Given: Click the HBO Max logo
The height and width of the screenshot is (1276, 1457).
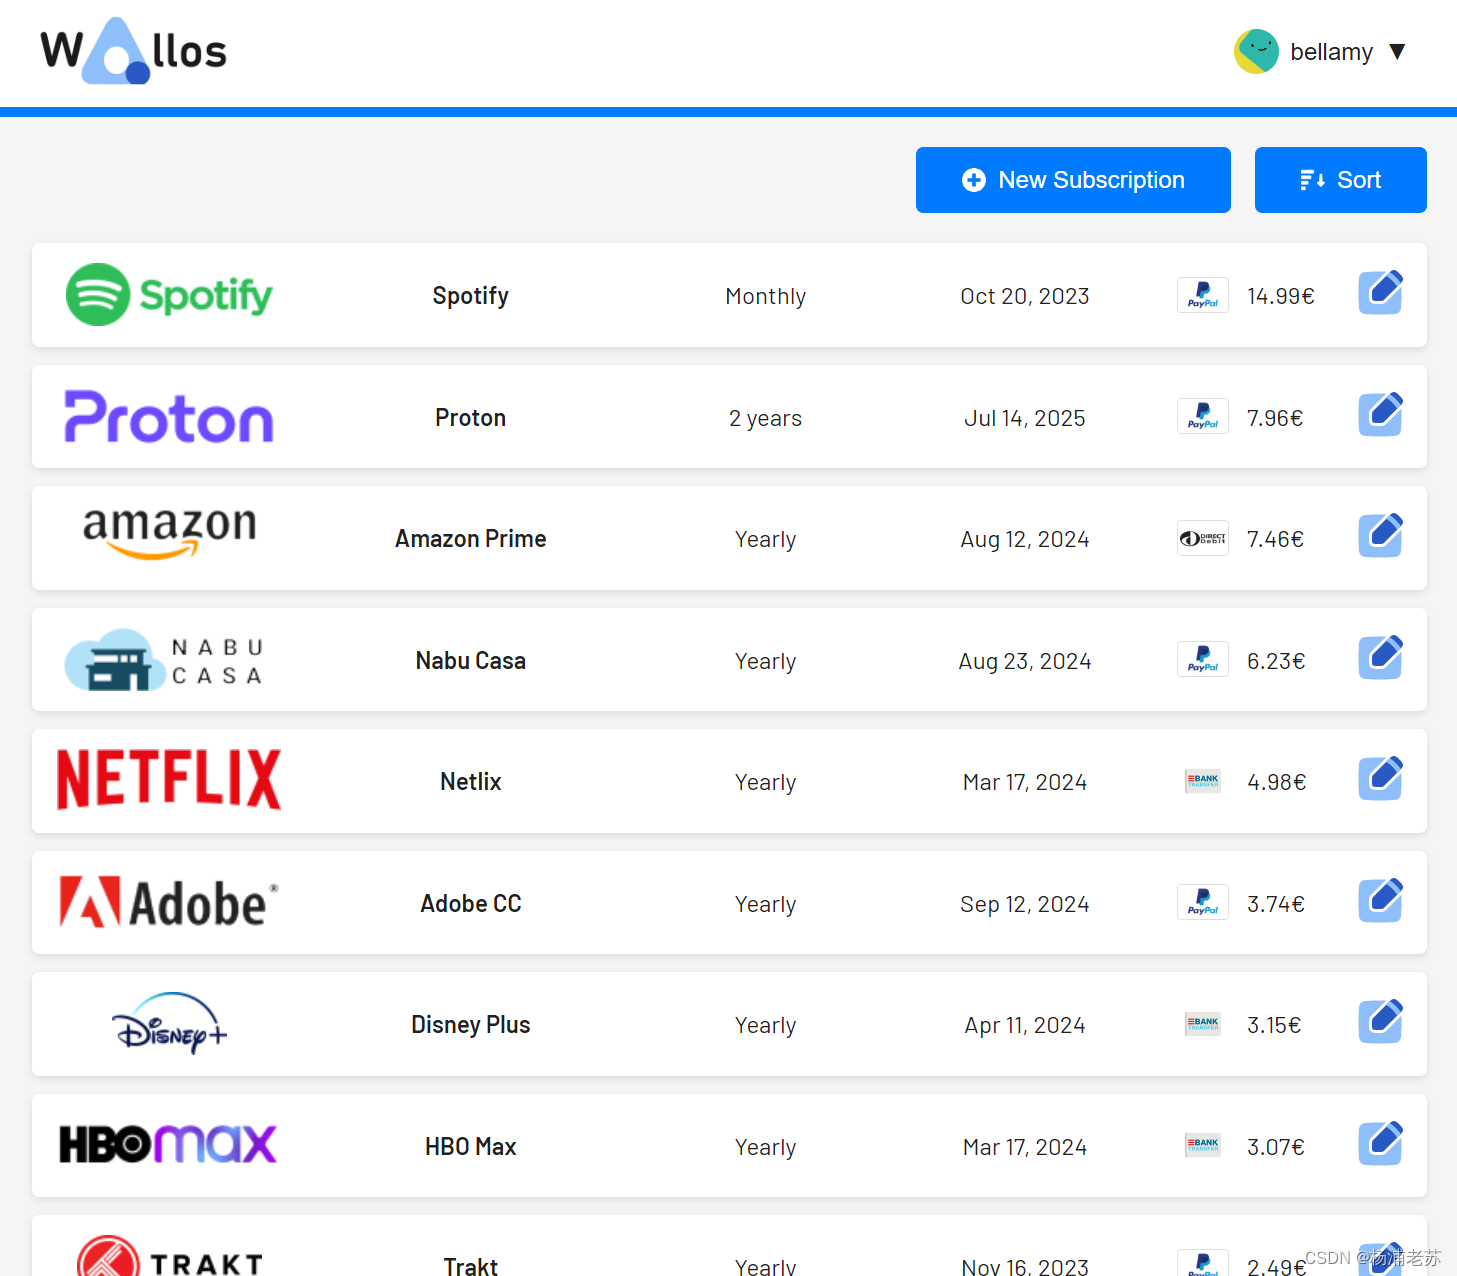Looking at the screenshot, I should pyautogui.click(x=168, y=1145).
